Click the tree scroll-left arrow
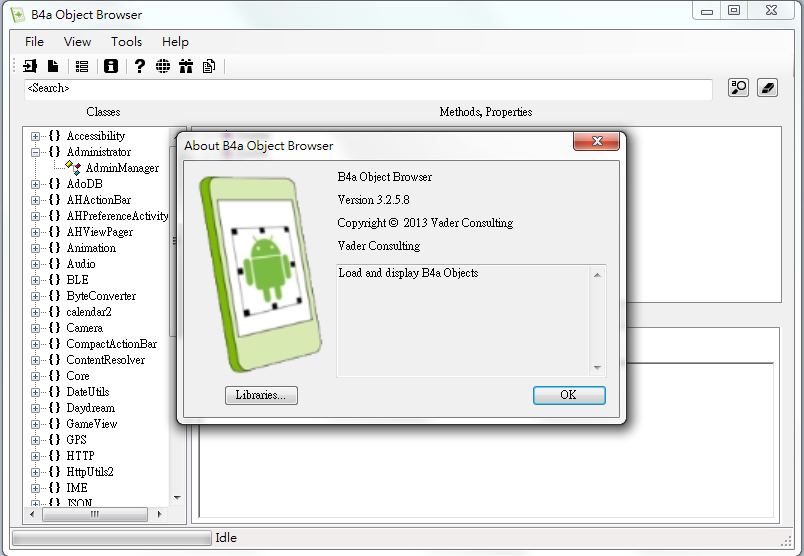The width and height of the screenshot is (804, 556). (32, 514)
